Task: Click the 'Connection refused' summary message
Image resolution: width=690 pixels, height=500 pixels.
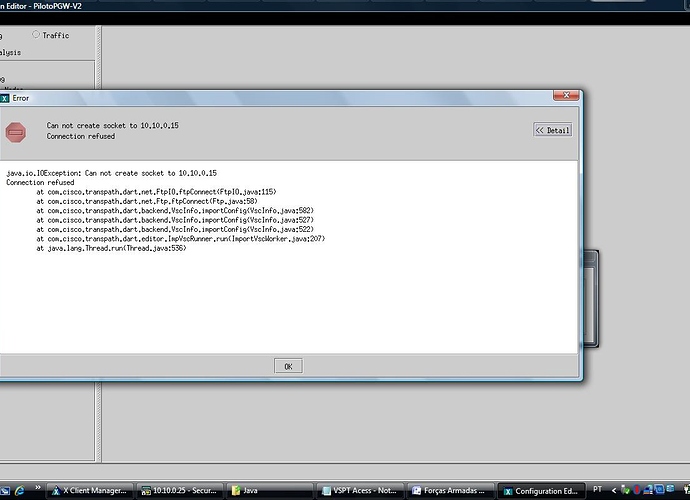Action: click(x=81, y=136)
